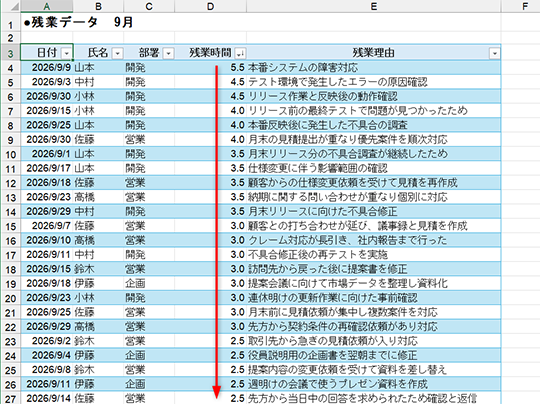Open the 残業理由 column filter dropdown
The height and width of the screenshot is (404, 540).
pos(495,53)
